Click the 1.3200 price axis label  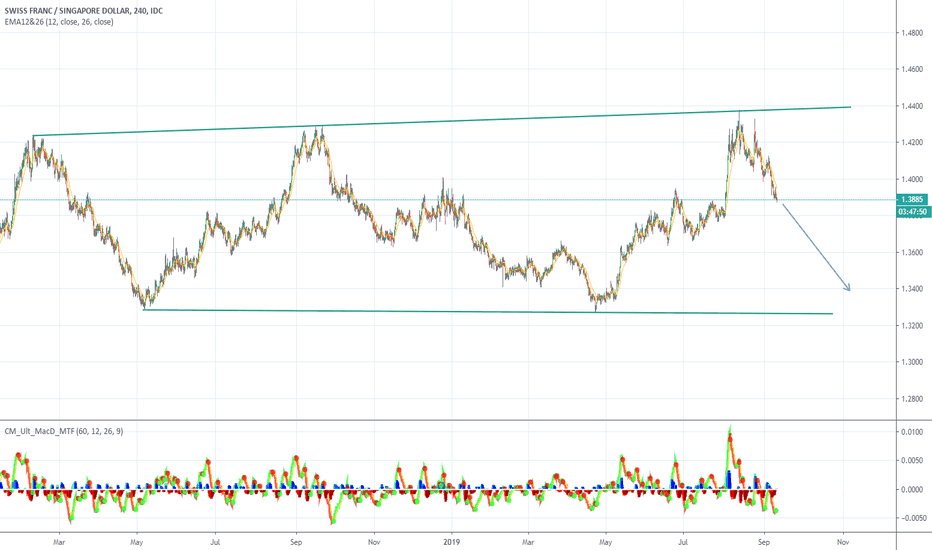pyautogui.click(x=912, y=326)
